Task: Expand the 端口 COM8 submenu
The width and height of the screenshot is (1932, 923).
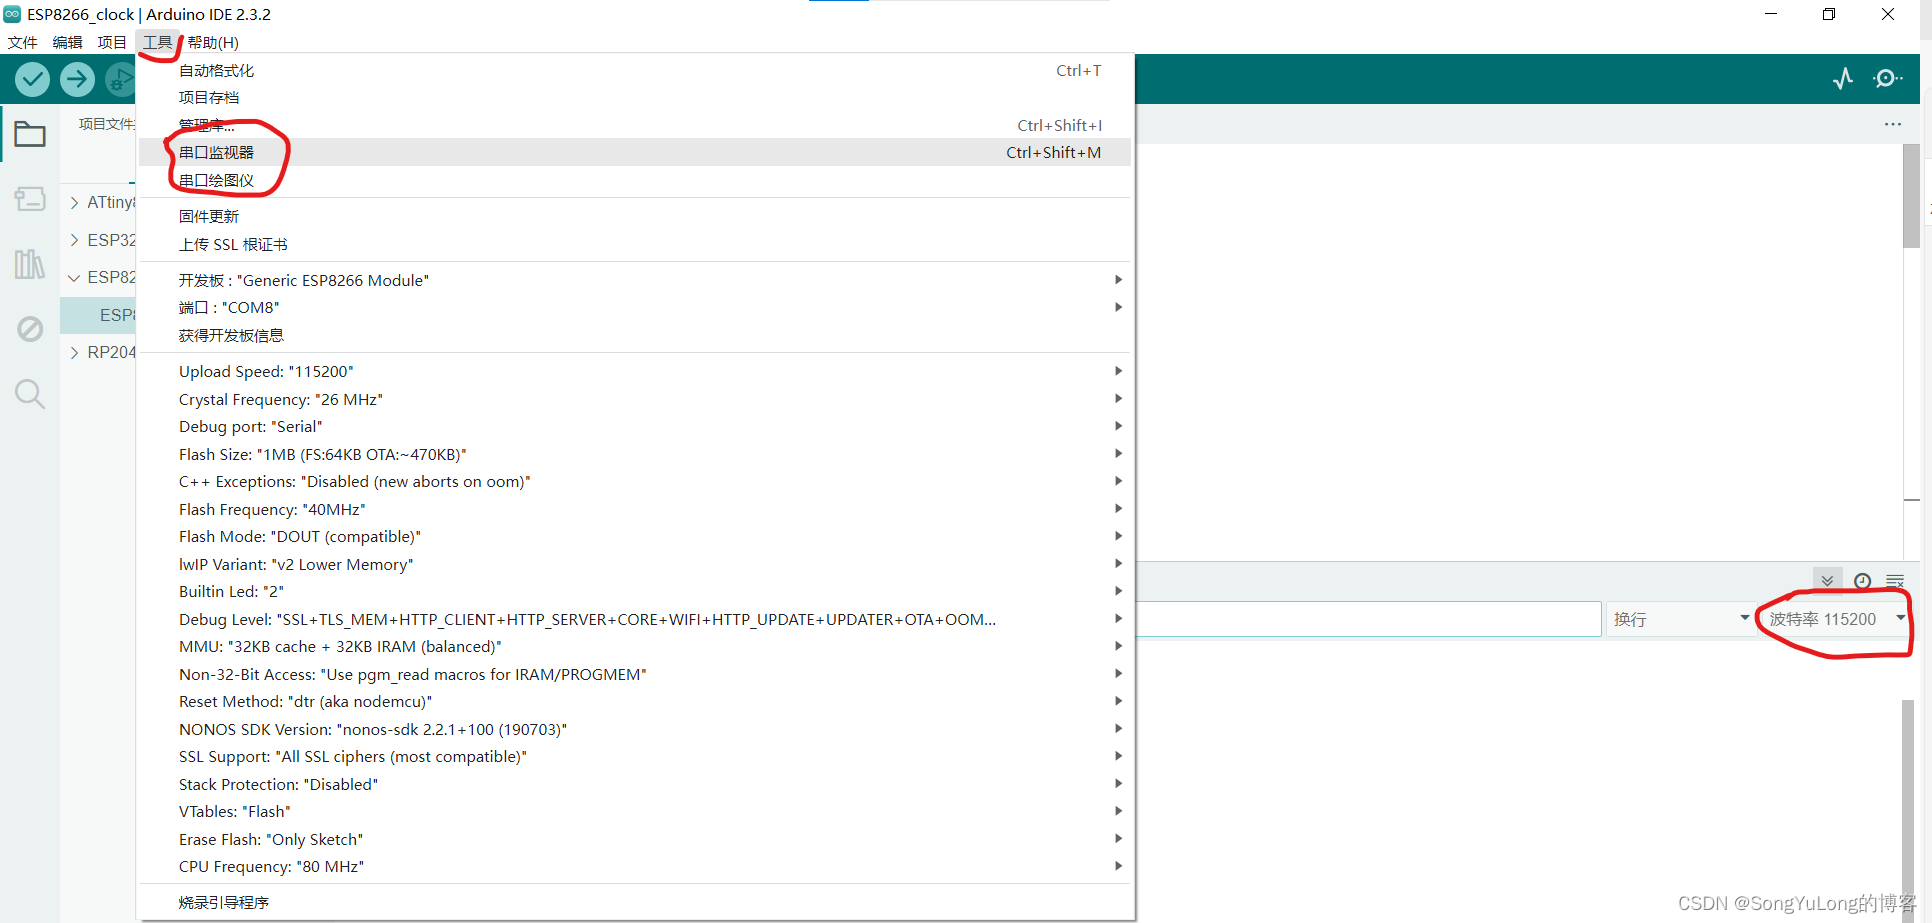Action: coord(635,307)
